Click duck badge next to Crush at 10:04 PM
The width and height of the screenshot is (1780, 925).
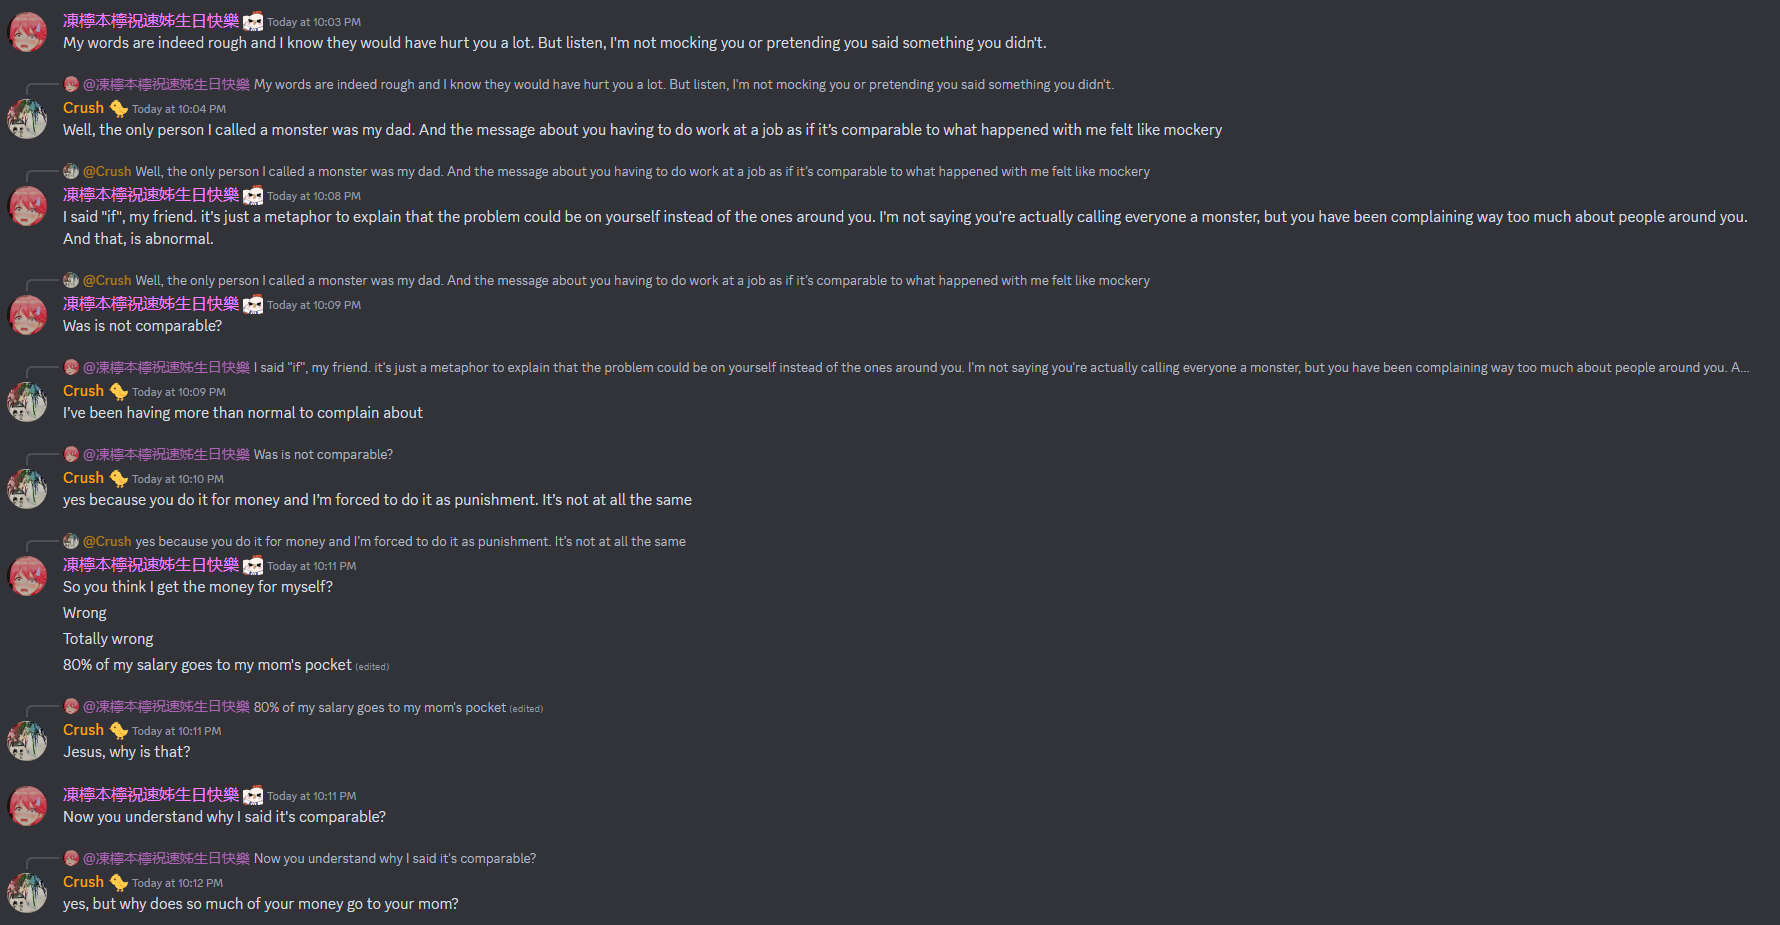tap(118, 108)
